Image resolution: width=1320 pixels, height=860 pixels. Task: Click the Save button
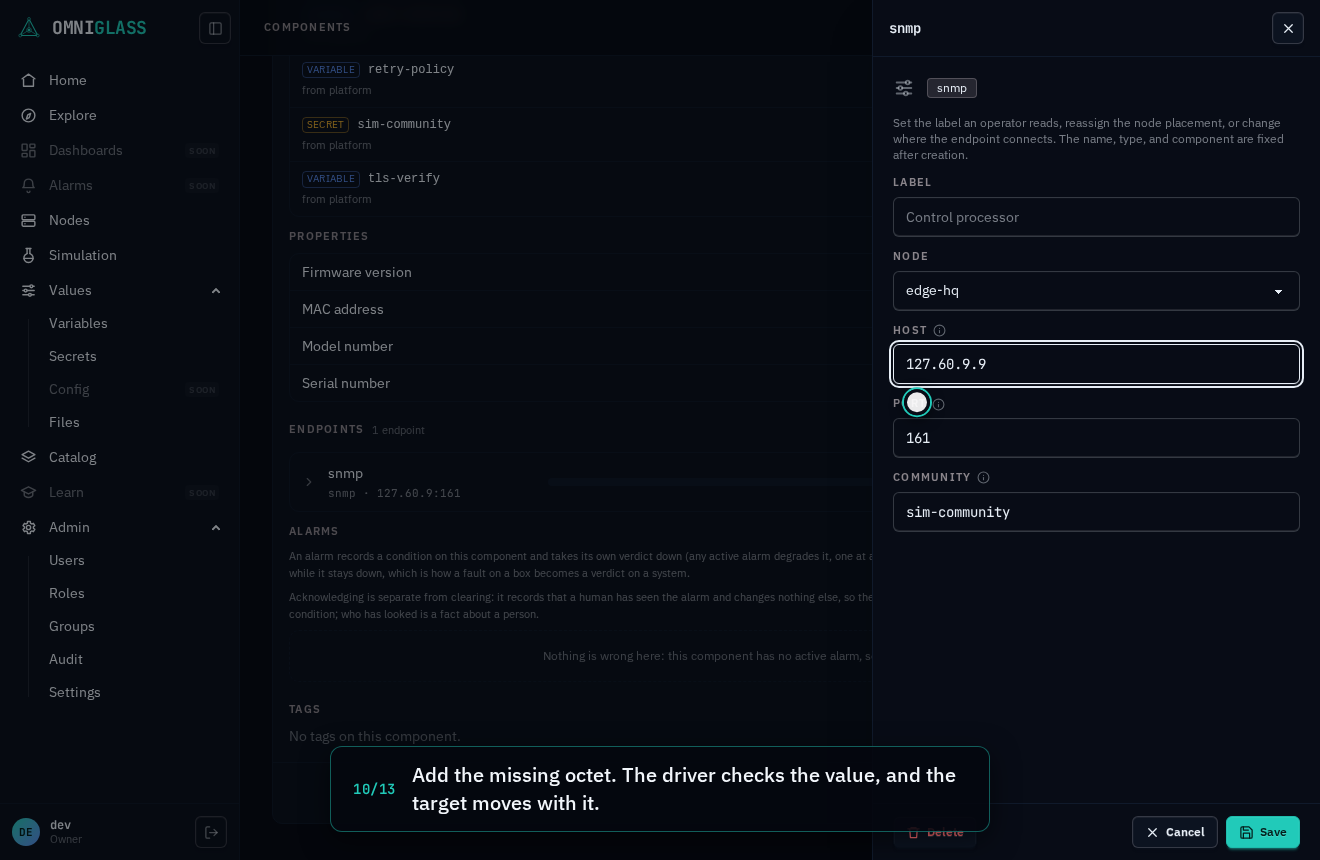tap(1263, 832)
